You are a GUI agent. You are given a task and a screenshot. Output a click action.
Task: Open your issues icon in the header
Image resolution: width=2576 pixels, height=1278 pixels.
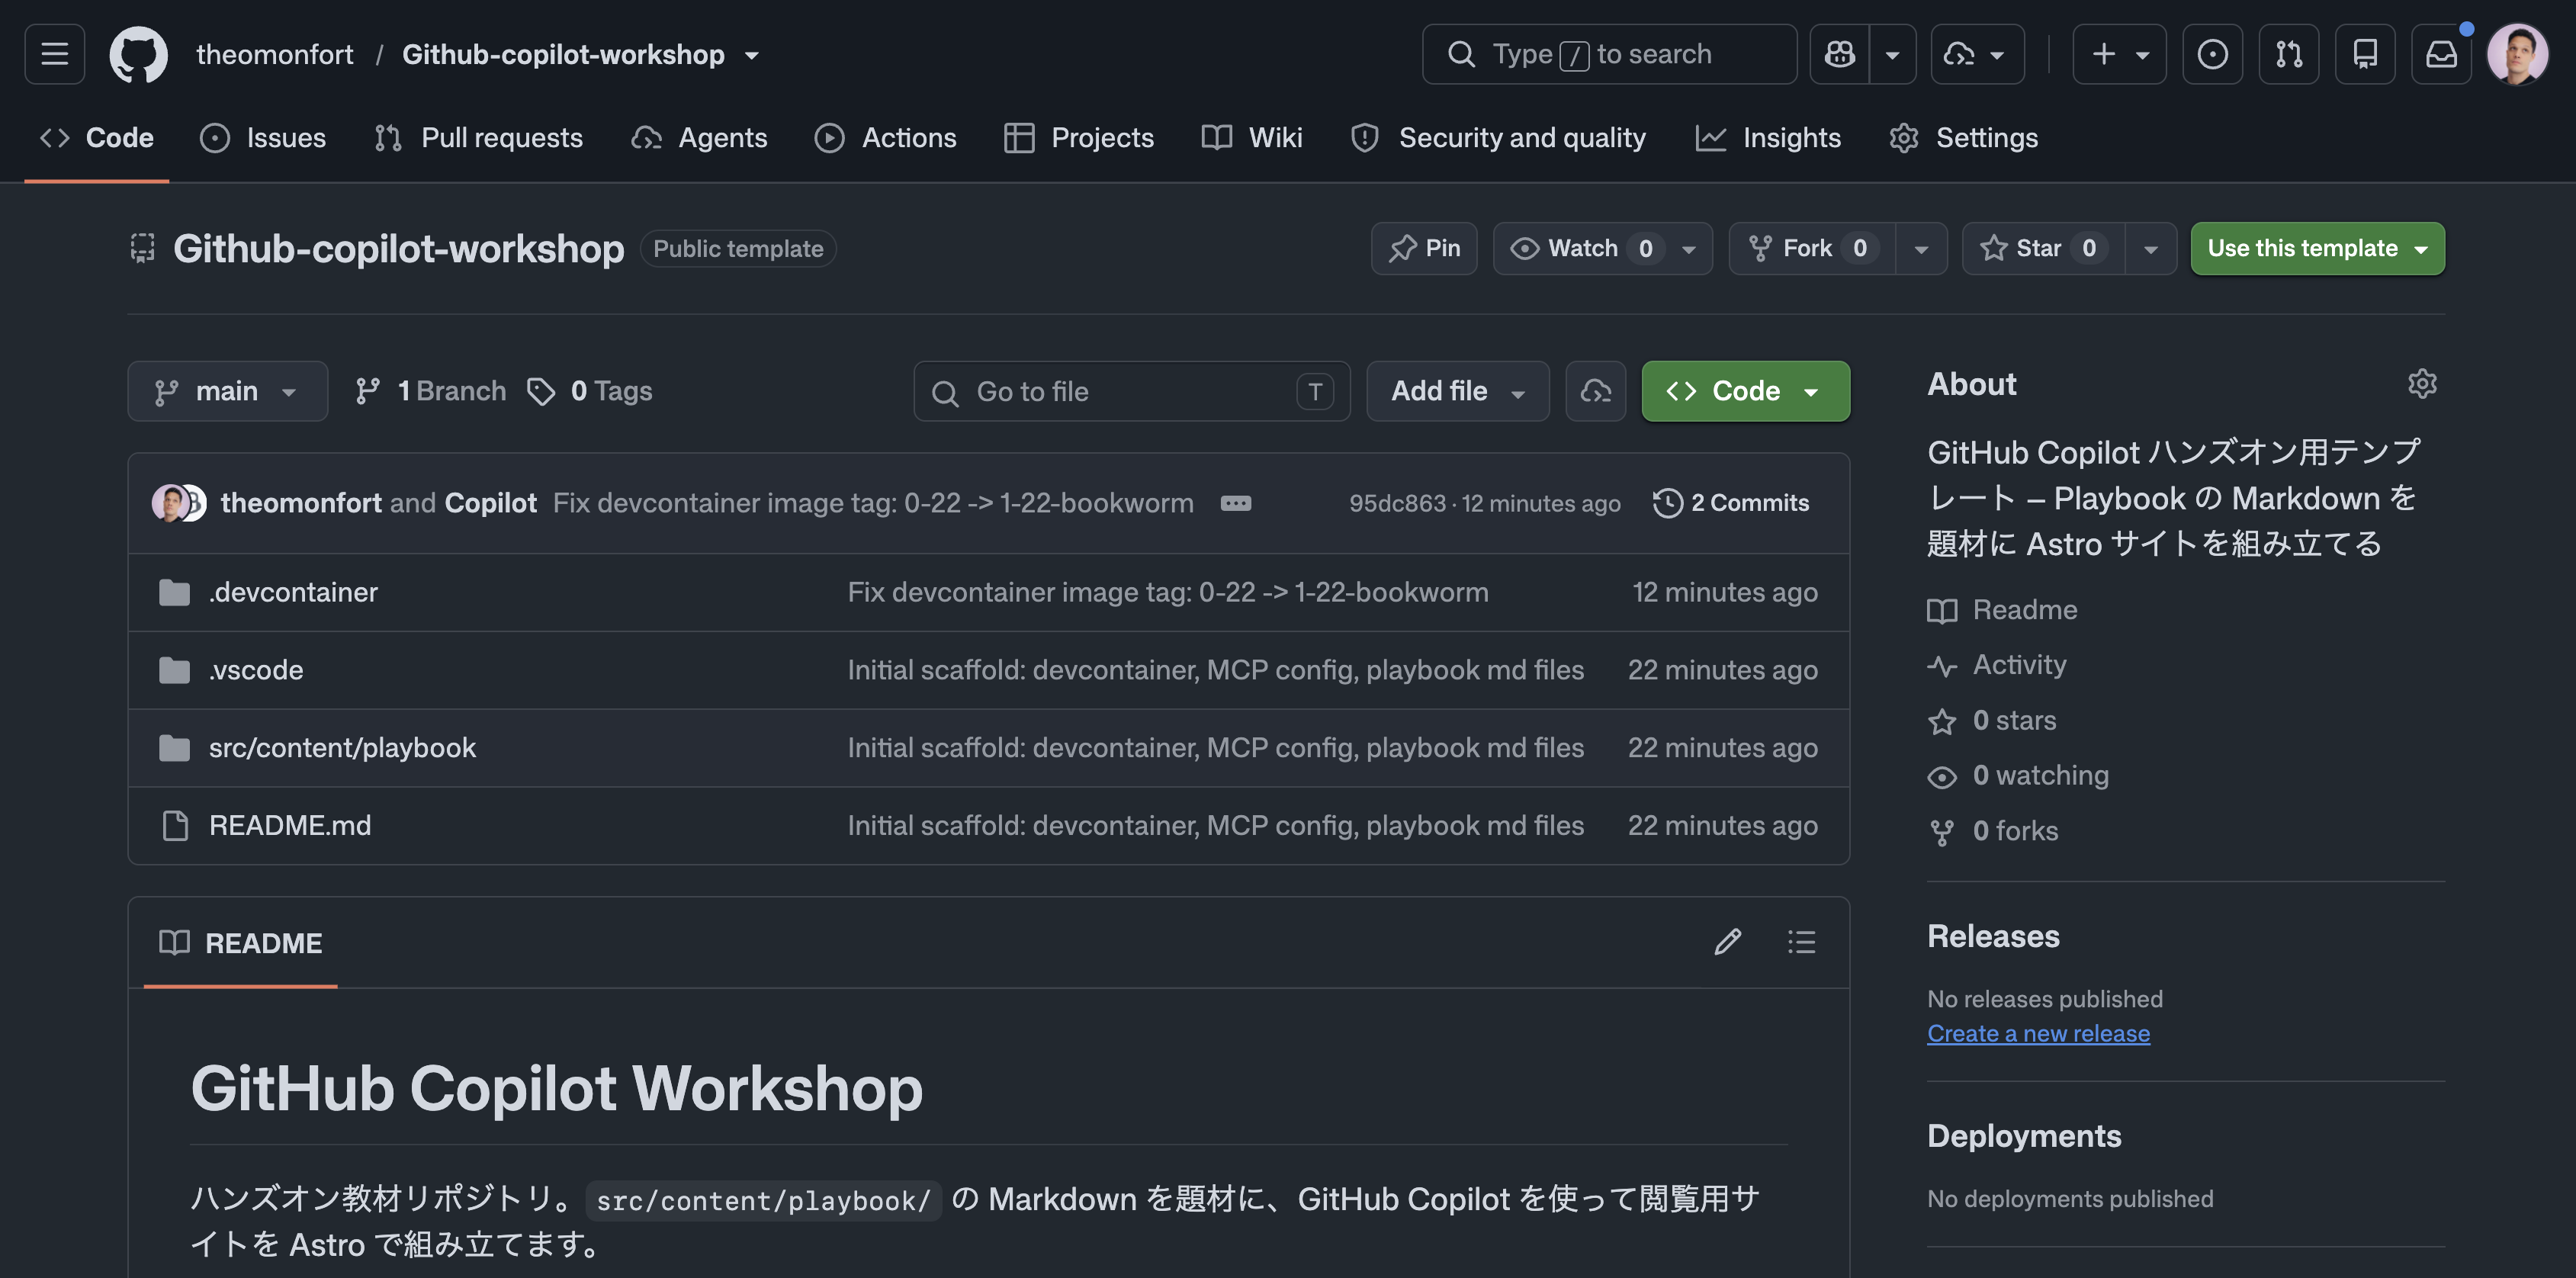(2212, 54)
